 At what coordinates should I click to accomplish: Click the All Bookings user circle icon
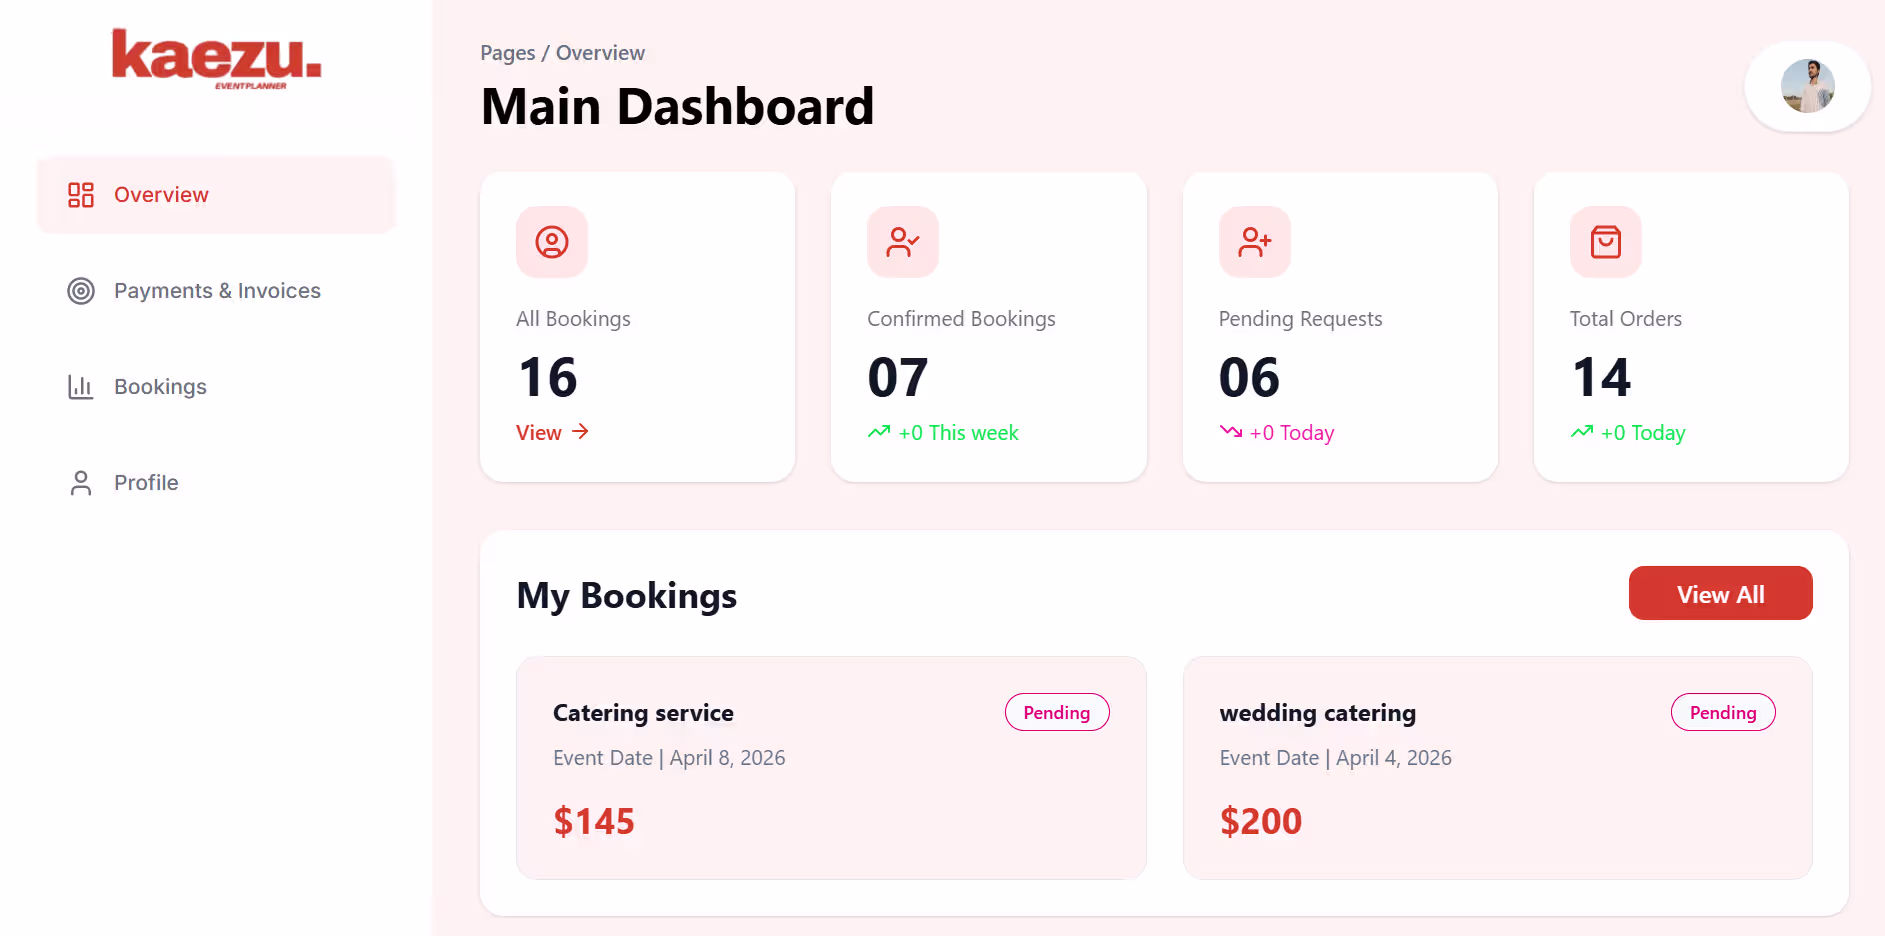(x=552, y=242)
